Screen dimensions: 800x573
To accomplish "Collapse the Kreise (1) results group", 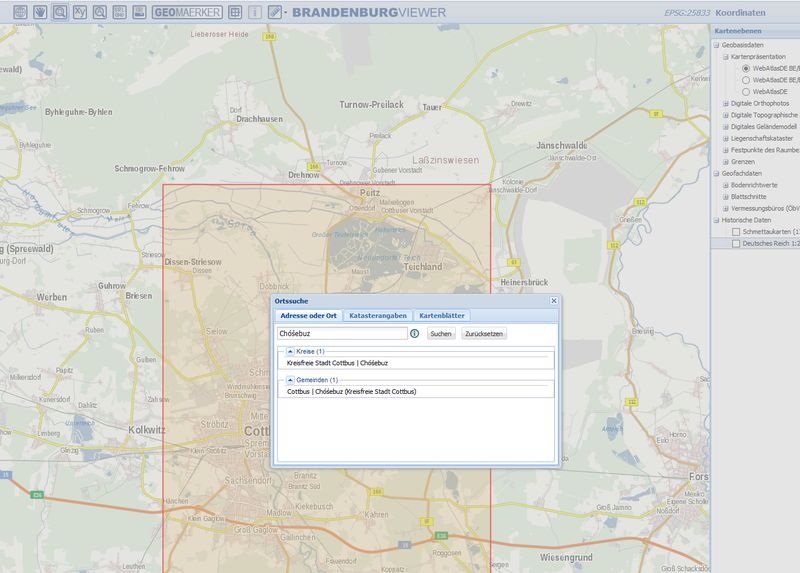I will 290,351.
